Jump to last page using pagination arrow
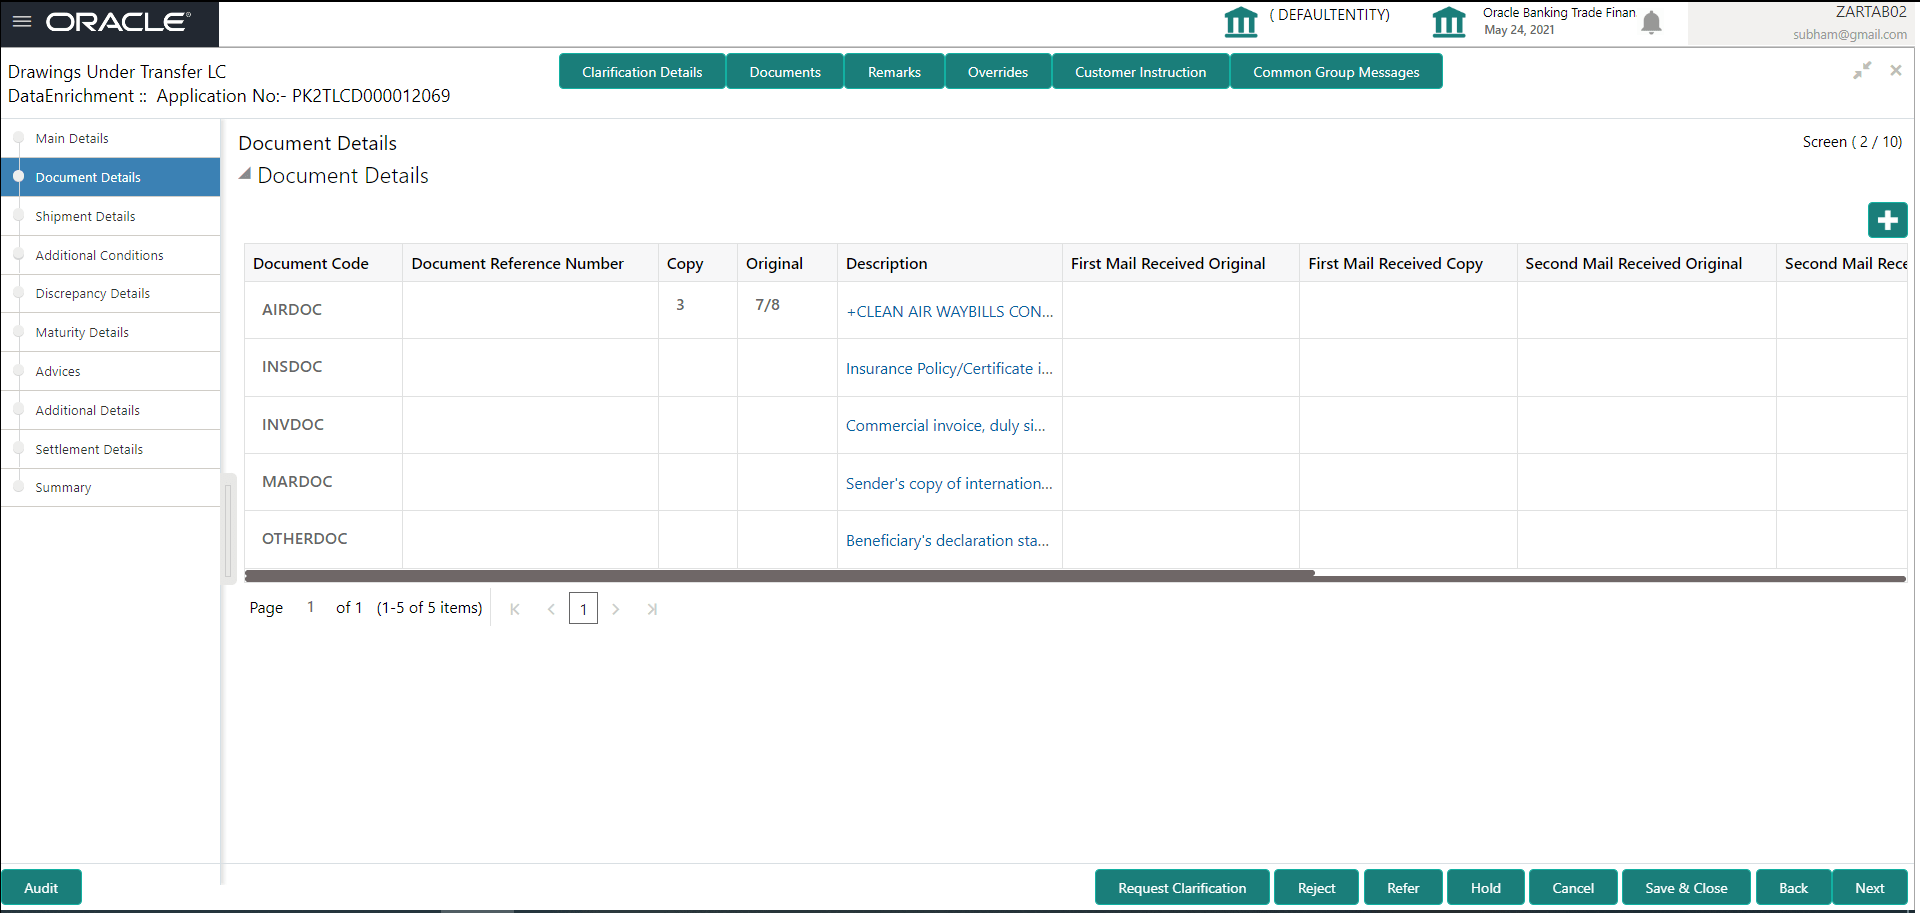 click(652, 608)
